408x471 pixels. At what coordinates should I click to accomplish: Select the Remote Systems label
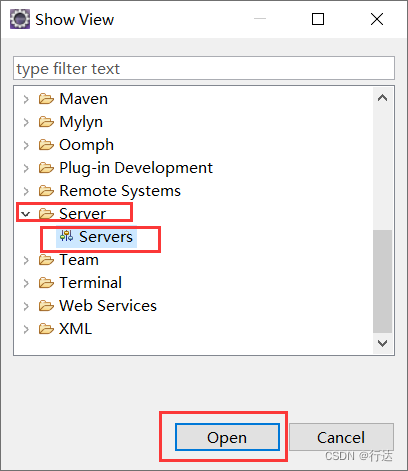(x=120, y=191)
